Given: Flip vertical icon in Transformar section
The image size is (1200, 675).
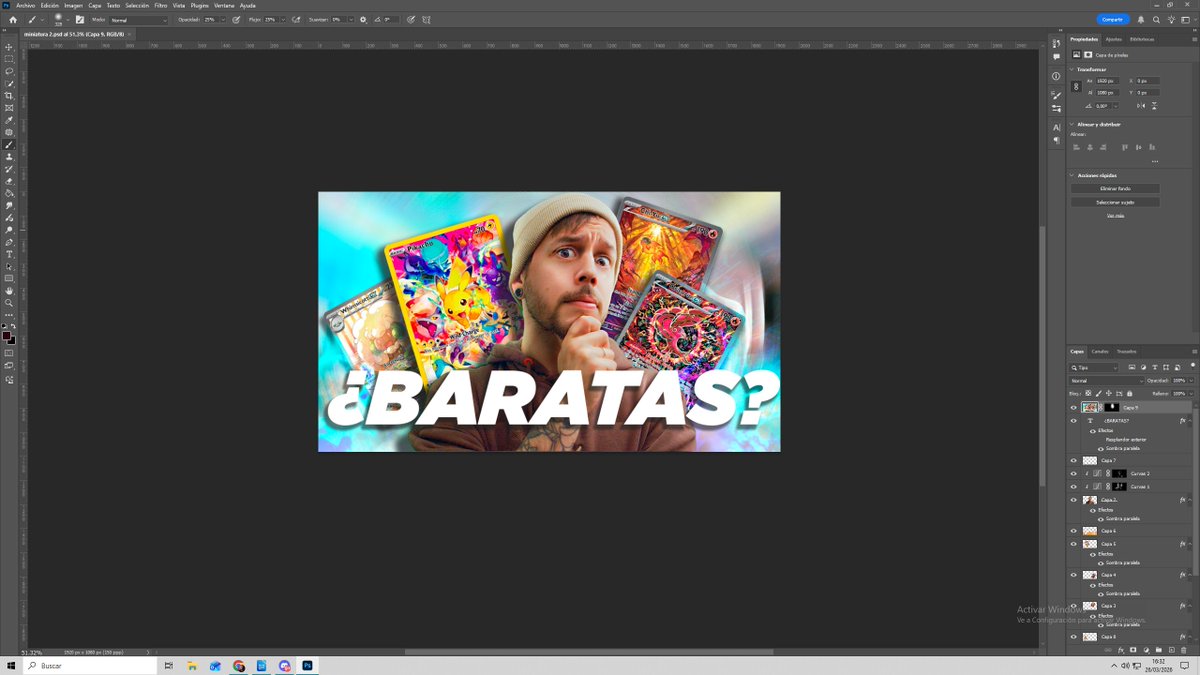Looking at the screenshot, I should (1155, 106).
